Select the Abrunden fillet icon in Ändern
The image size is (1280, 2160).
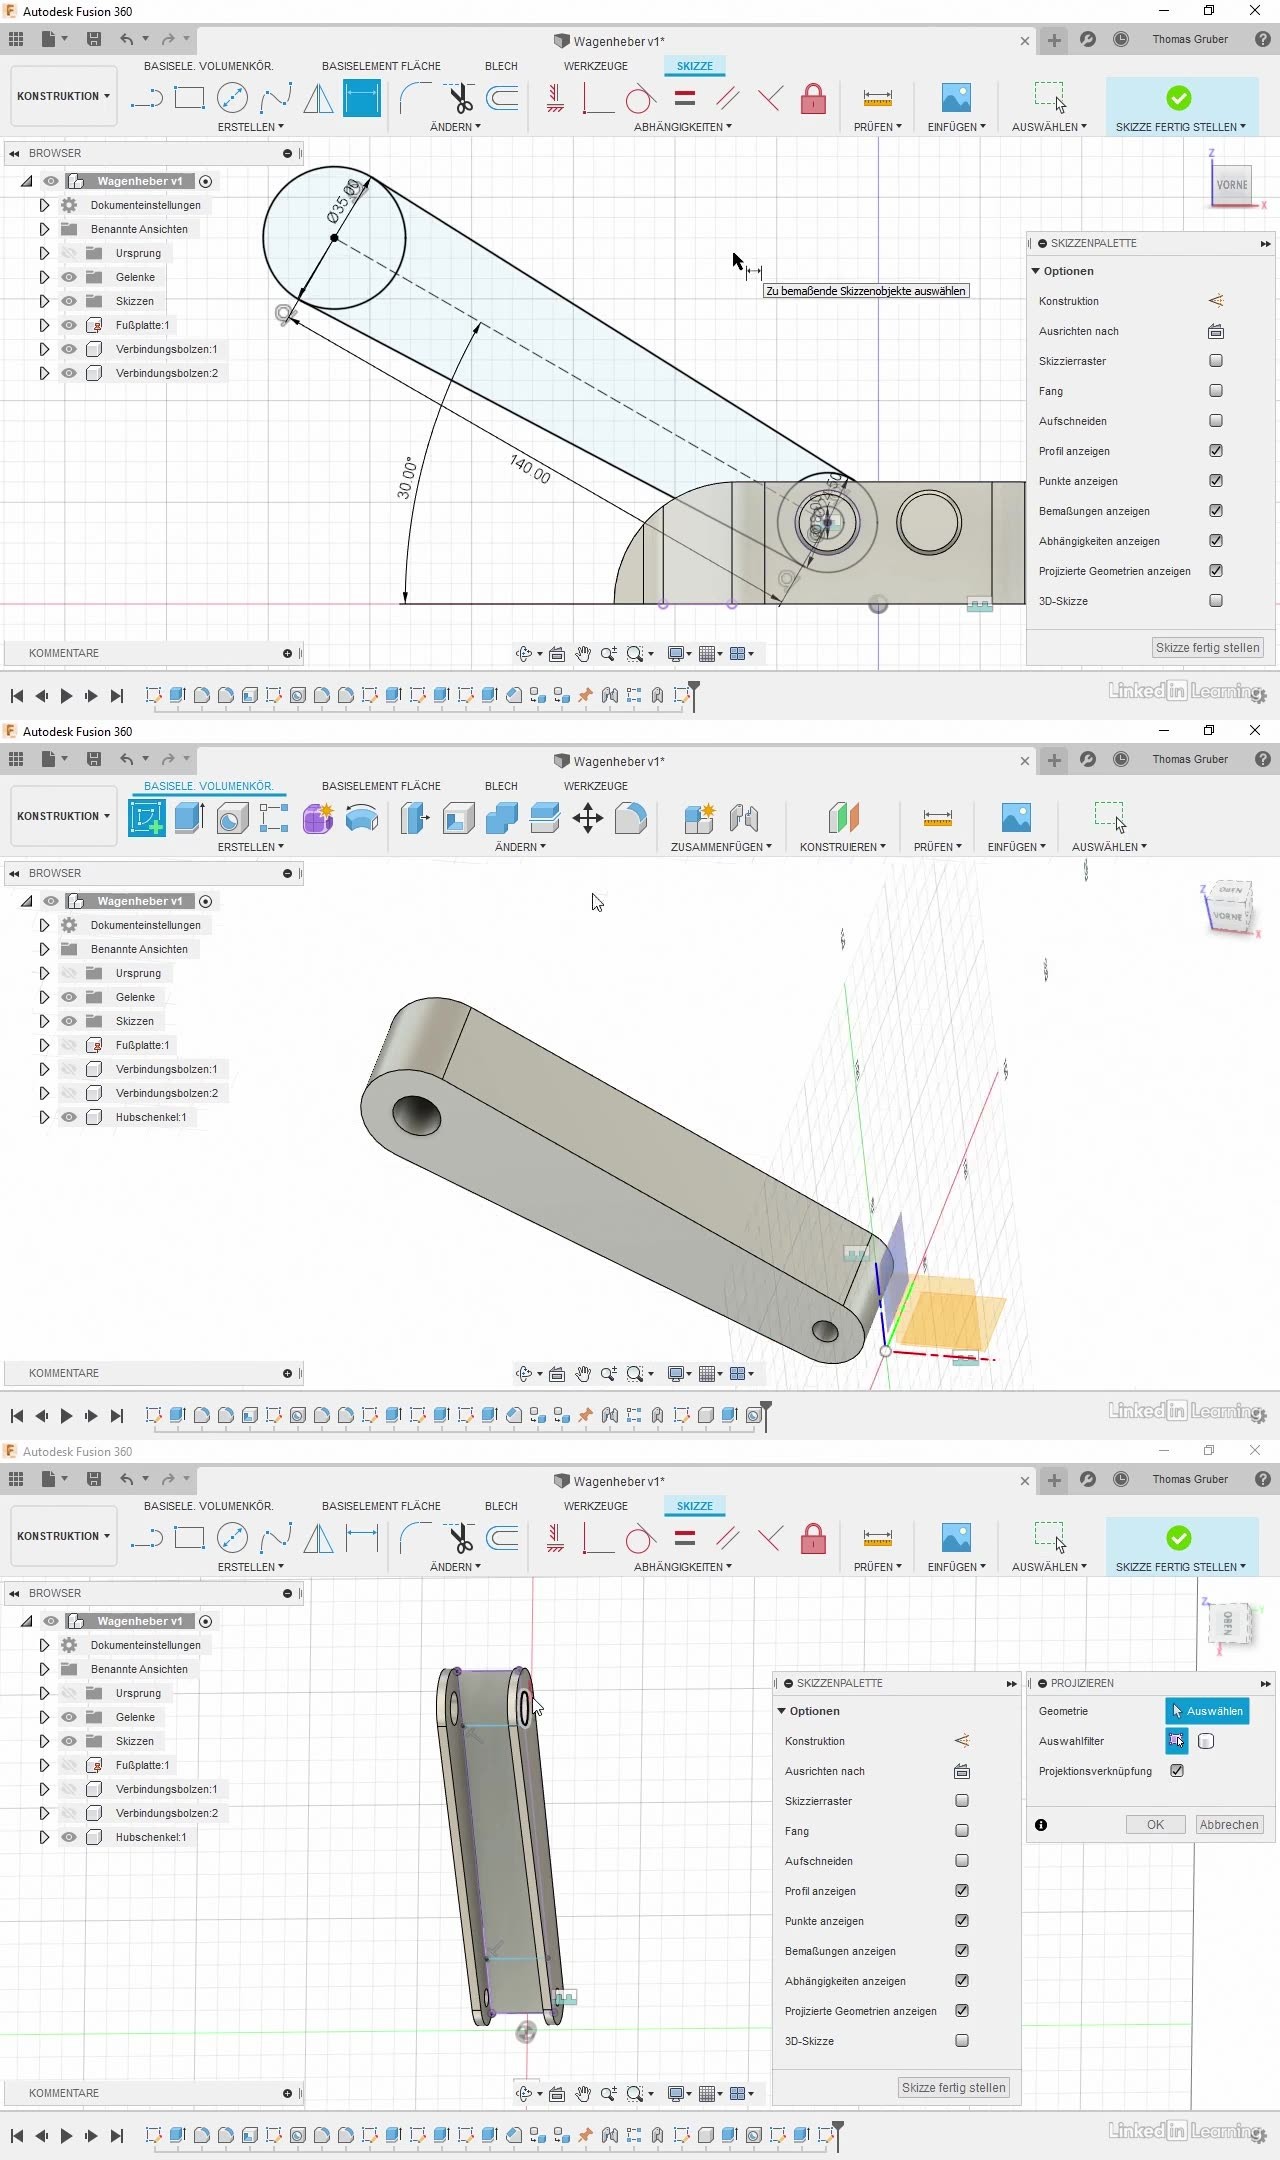point(631,817)
